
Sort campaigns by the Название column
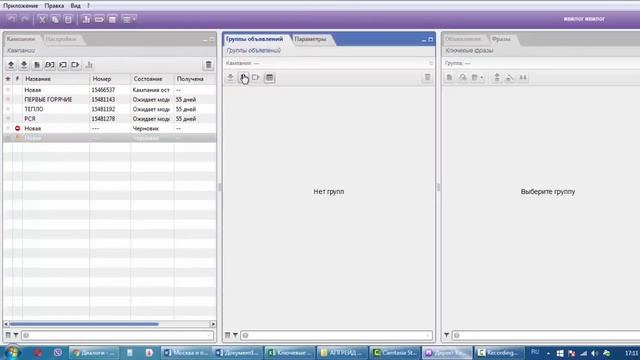point(56,79)
